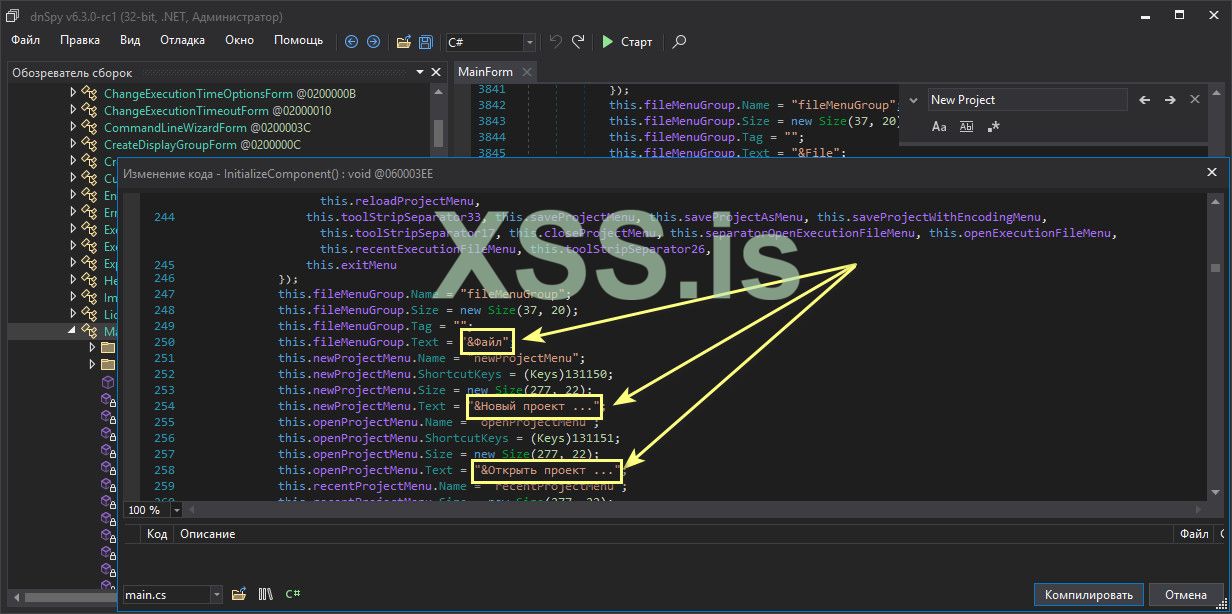
Task: Expand the CommandLineWizardForm tree node
Action: point(73,128)
